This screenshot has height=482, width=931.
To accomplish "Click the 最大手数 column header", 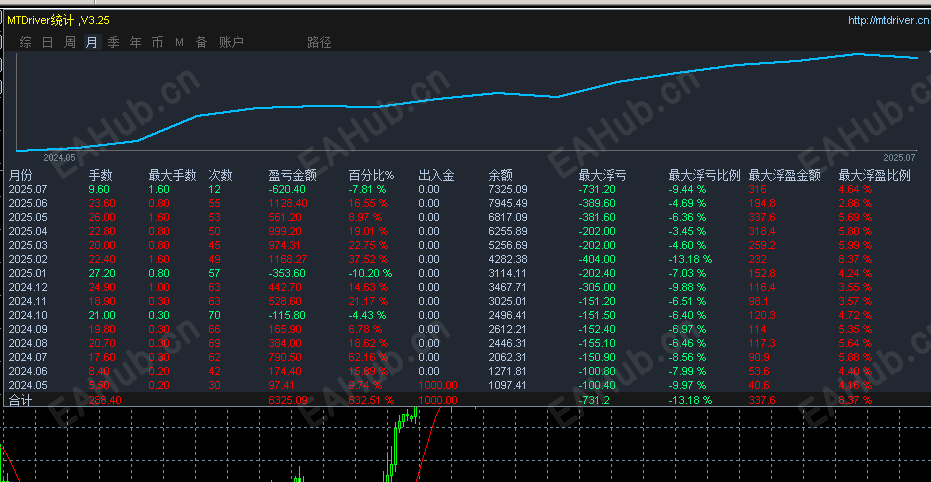I will [172, 175].
